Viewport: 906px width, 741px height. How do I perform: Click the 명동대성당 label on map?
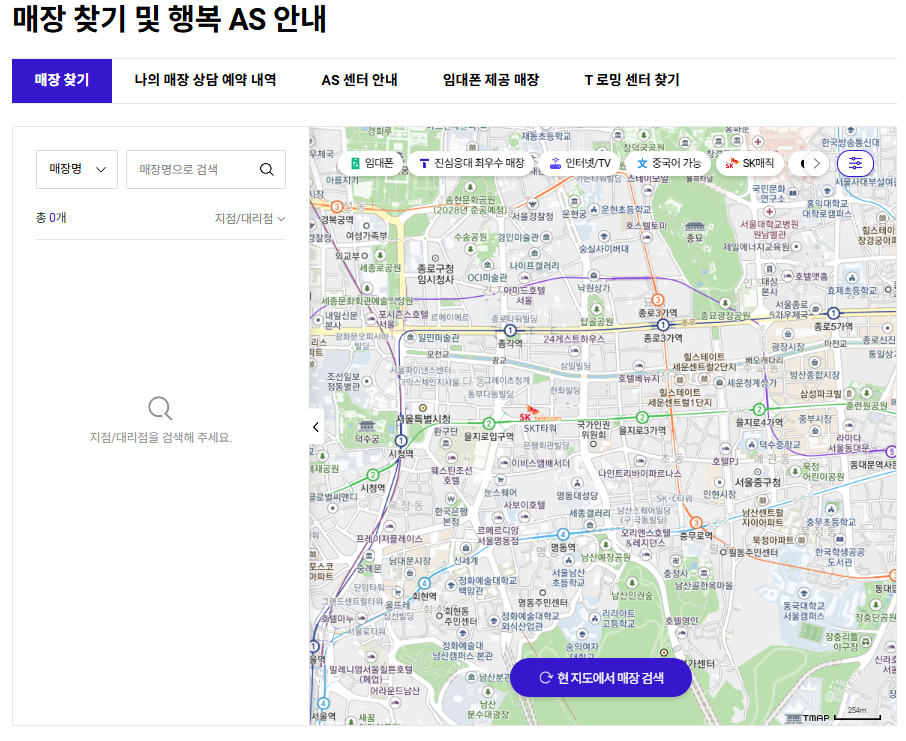click(x=577, y=496)
